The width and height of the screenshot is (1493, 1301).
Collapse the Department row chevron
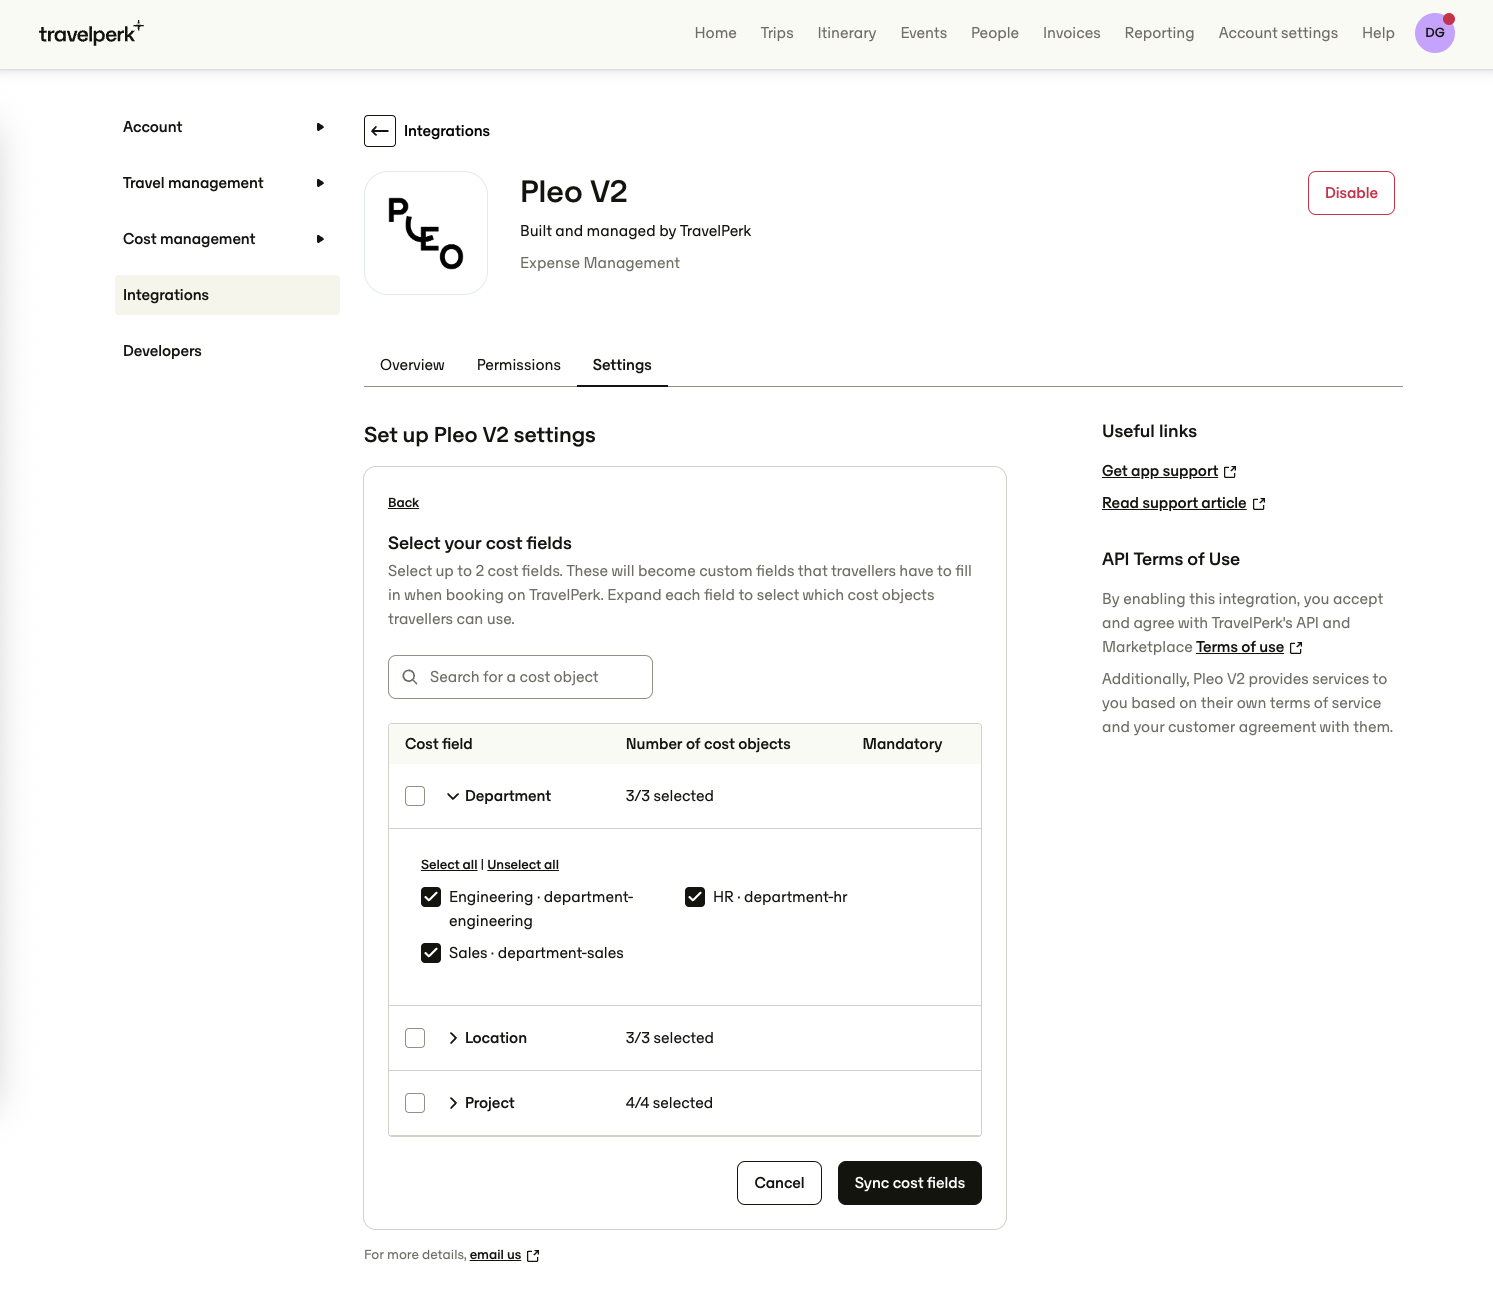pos(453,796)
